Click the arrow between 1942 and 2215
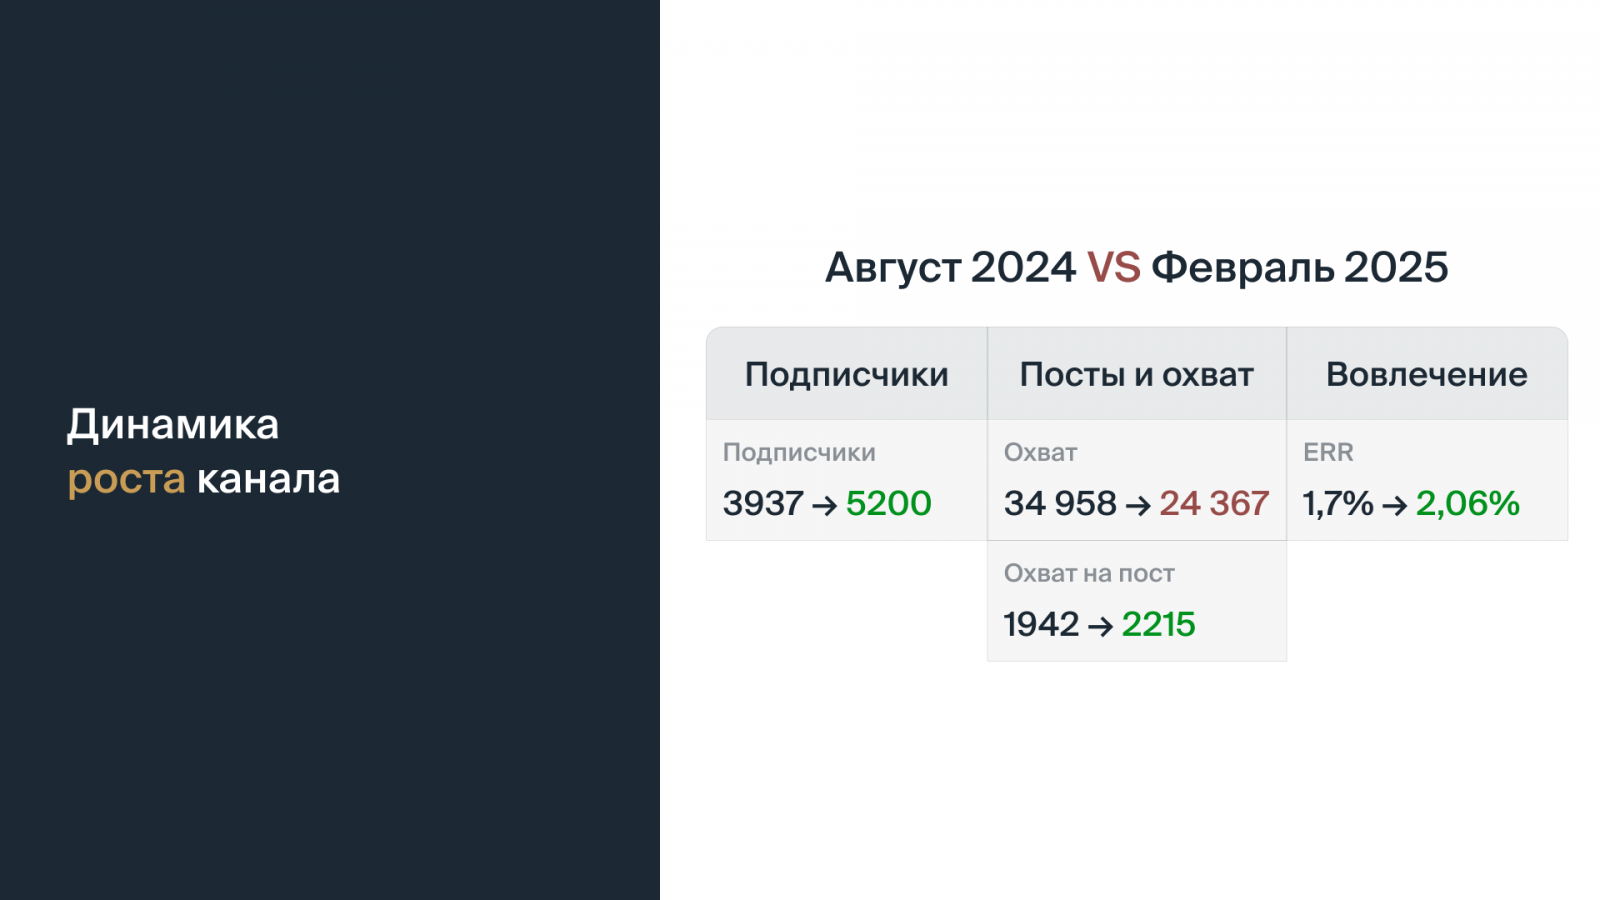 pos(1100,626)
